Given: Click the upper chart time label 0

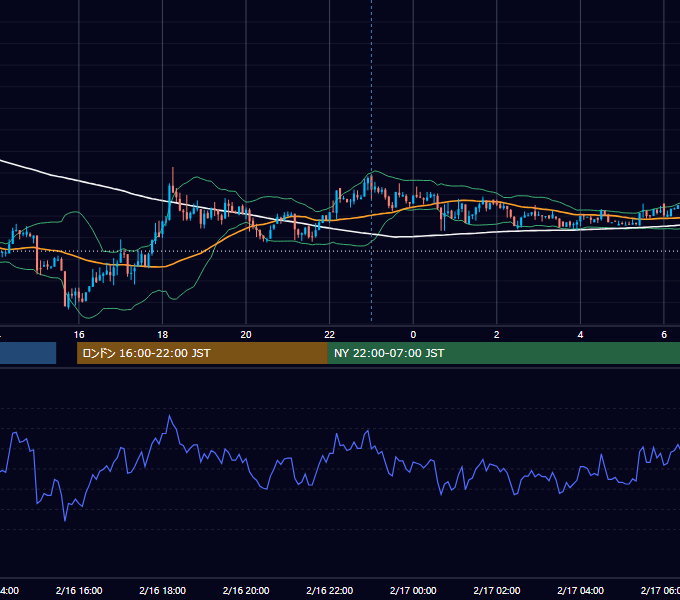Looking at the screenshot, I should coord(413,335).
